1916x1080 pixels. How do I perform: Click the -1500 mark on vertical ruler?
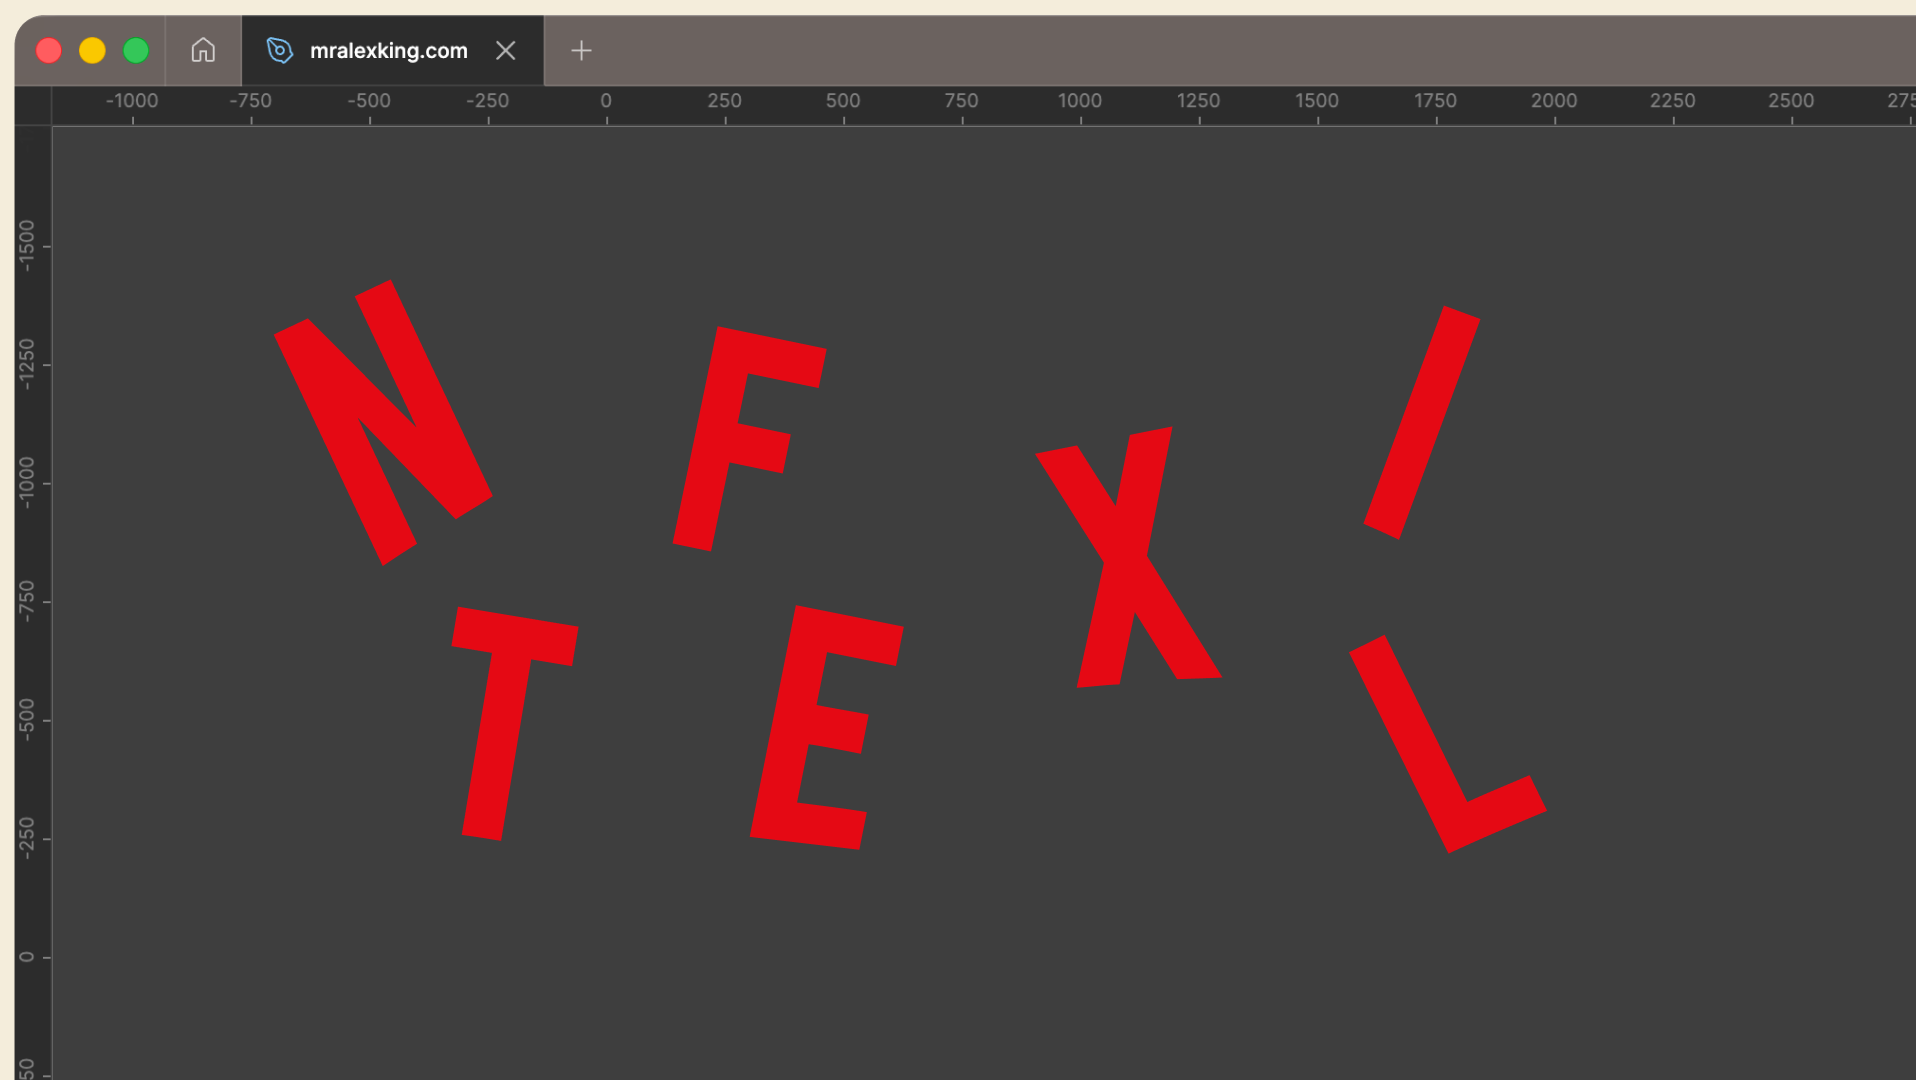[x=27, y=246]
